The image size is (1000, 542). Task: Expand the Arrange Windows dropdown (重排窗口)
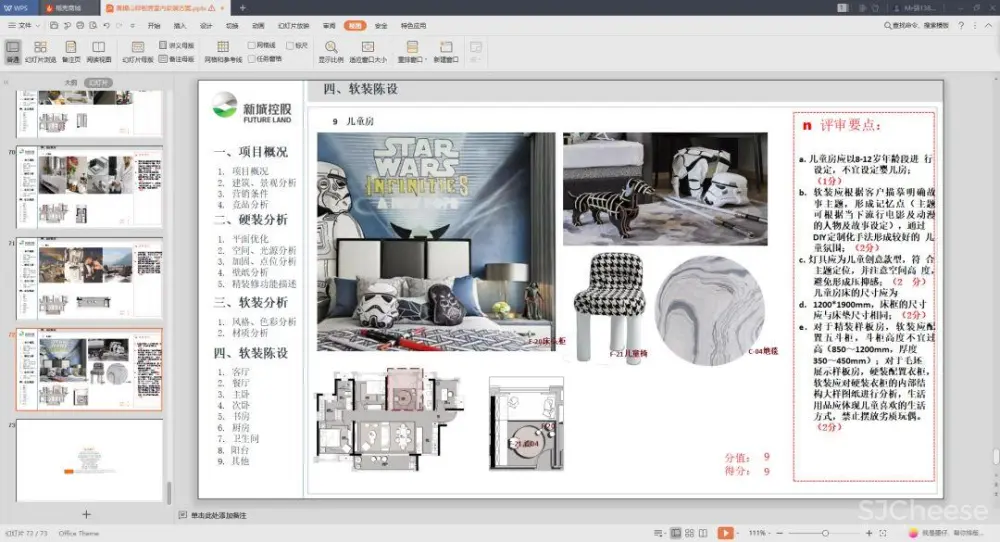[x=411, y=51]
